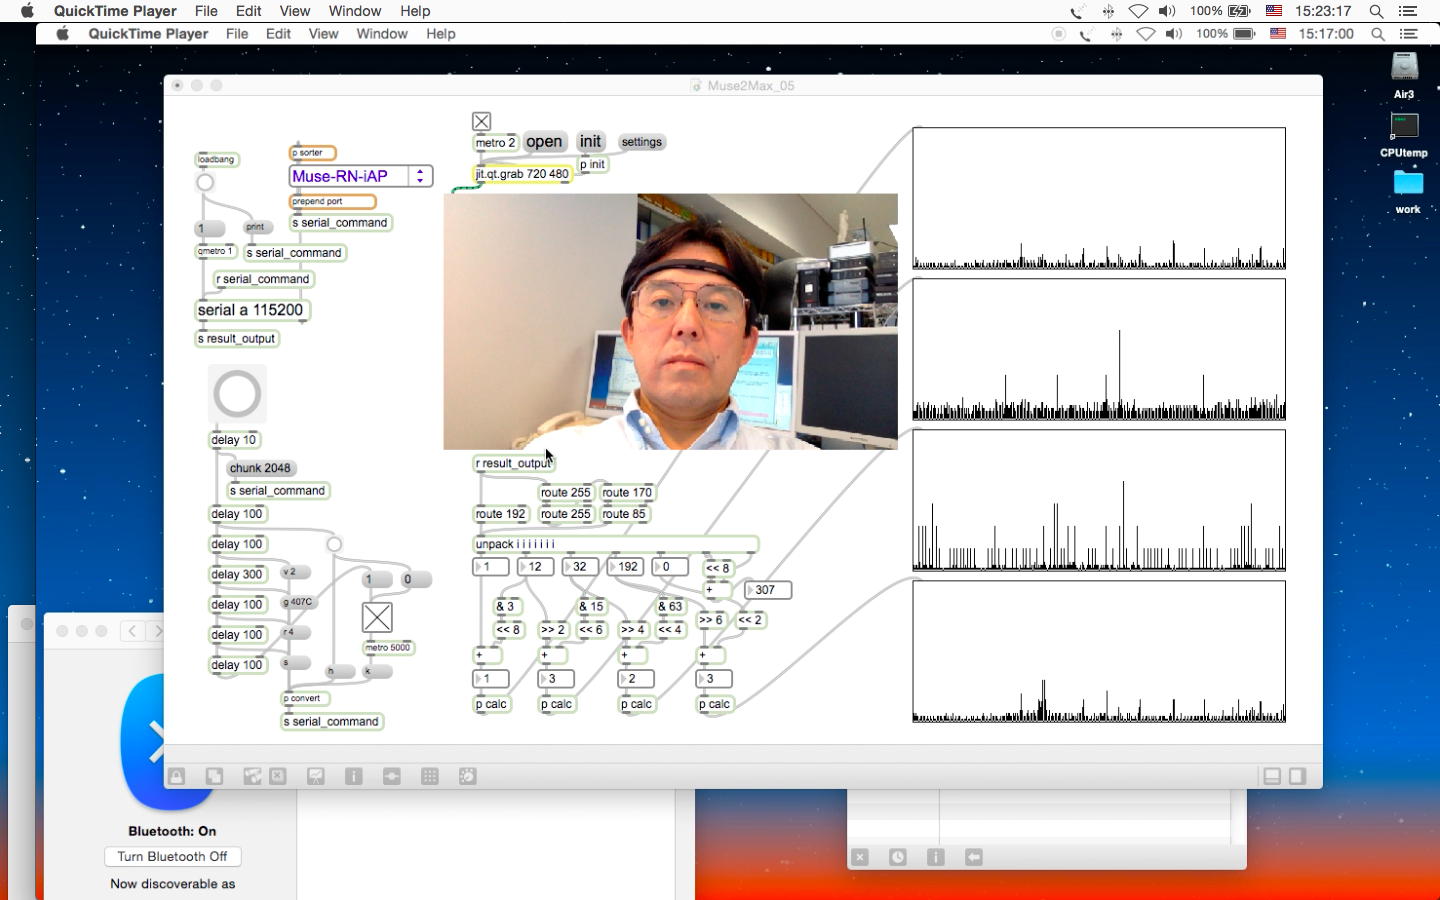This screenshot has height=900, width=1440.
Task: Open the File menu in menu bar
Action: pos(206,11)
